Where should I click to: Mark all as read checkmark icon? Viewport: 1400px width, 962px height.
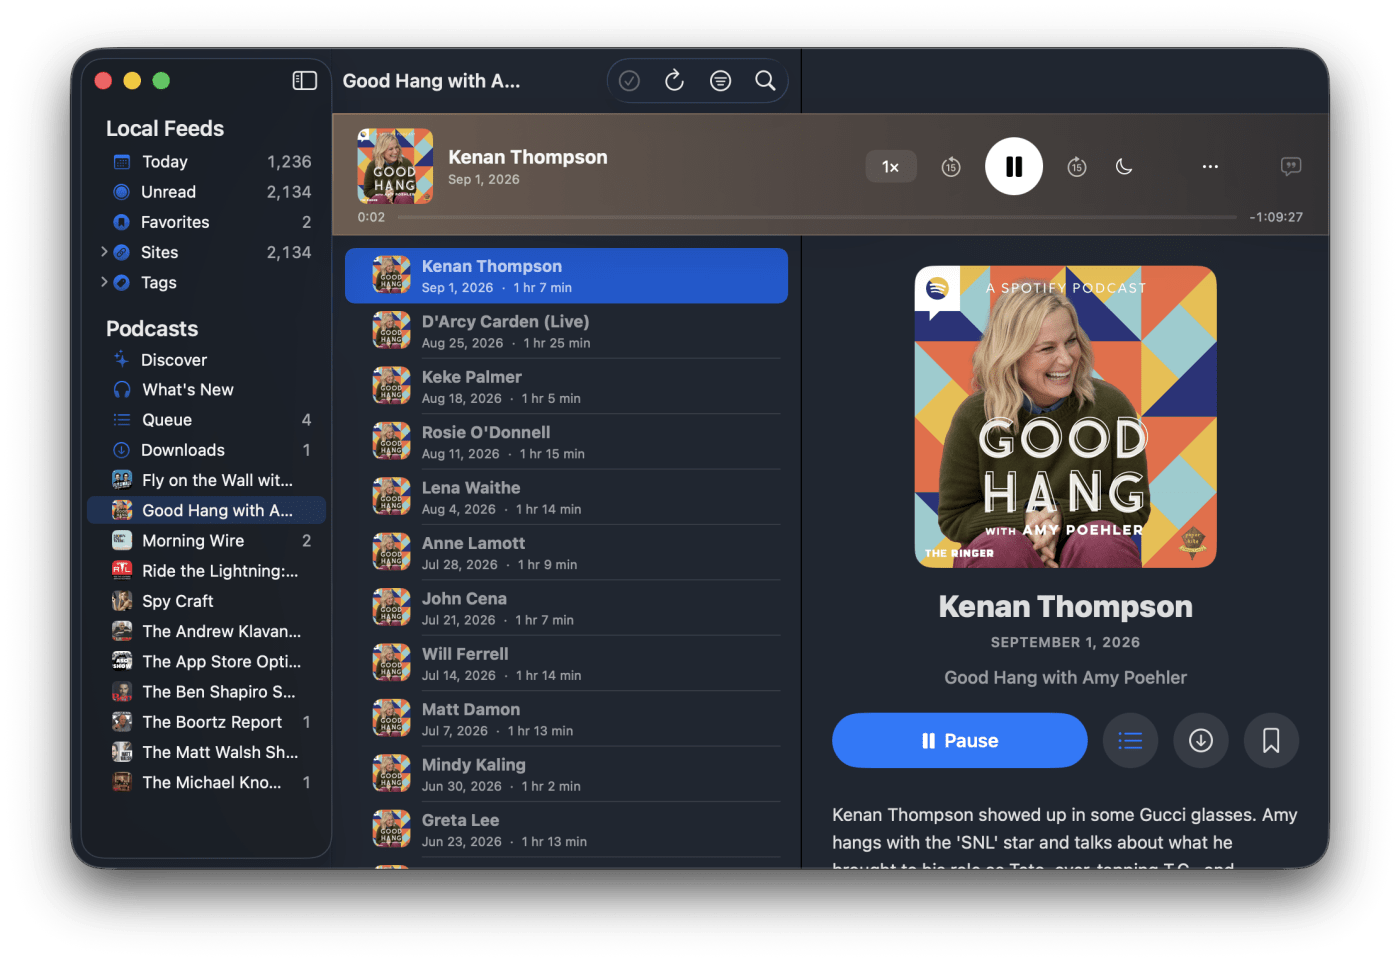(629, 81)
